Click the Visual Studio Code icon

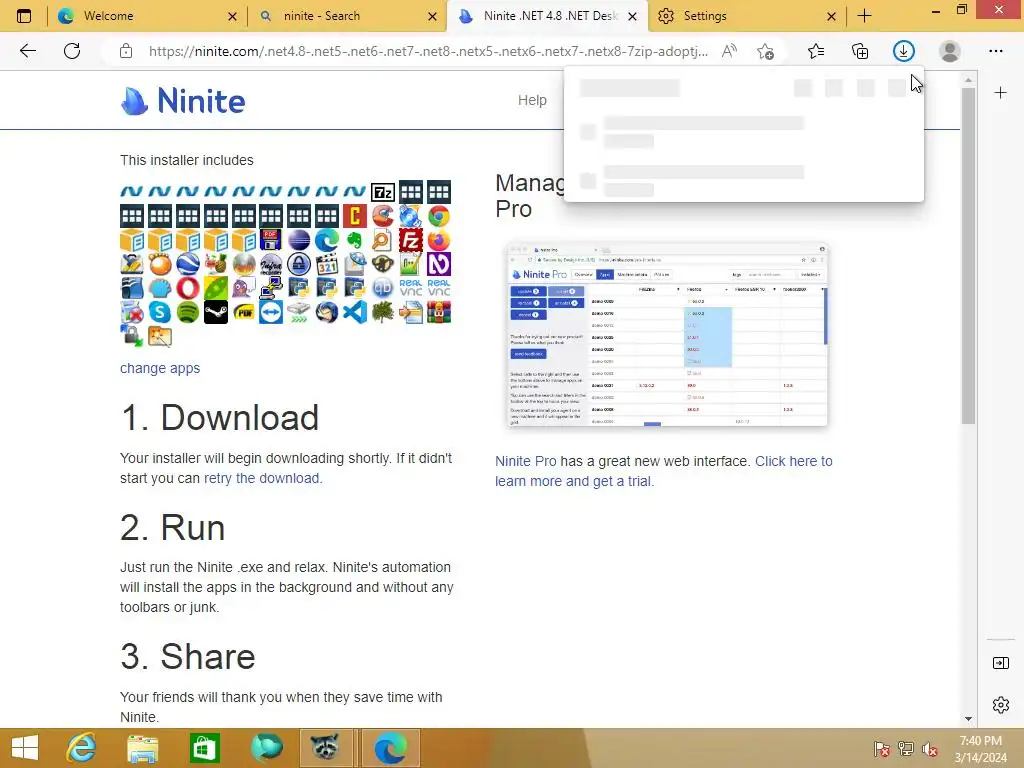355,312
